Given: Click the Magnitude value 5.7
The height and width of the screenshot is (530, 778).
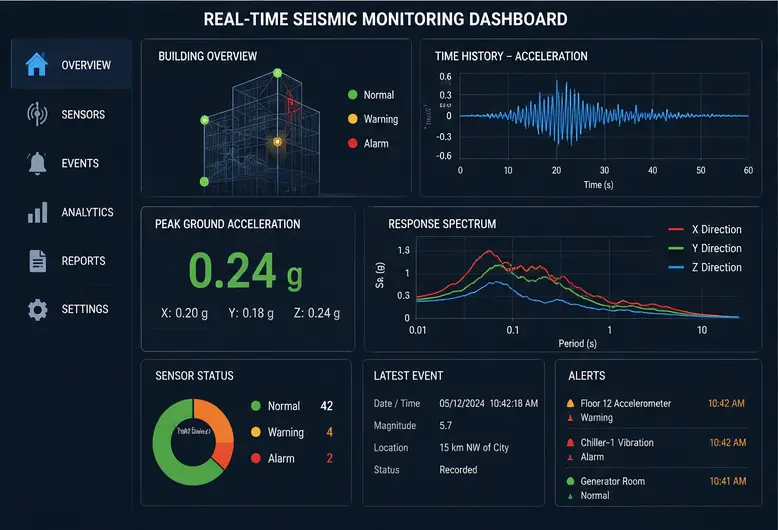Looking at the screenshot, I should [446, 425].
